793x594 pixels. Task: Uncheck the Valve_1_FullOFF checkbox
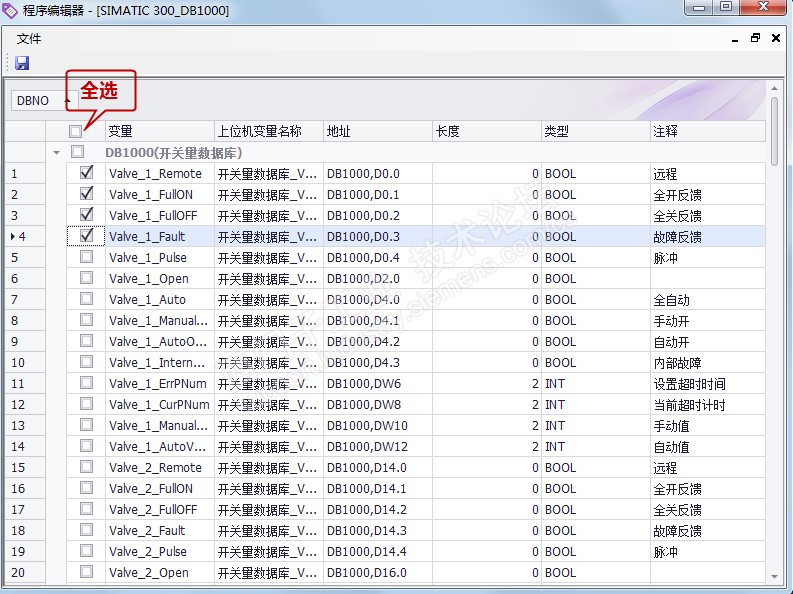[x=86, y=215]
